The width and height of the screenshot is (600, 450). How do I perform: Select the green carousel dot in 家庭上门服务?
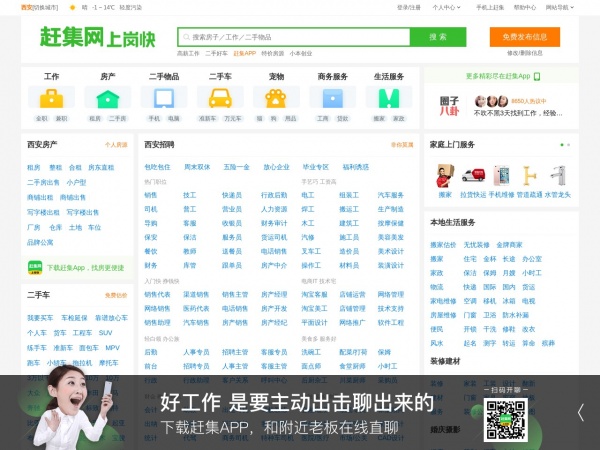point(562,145)
